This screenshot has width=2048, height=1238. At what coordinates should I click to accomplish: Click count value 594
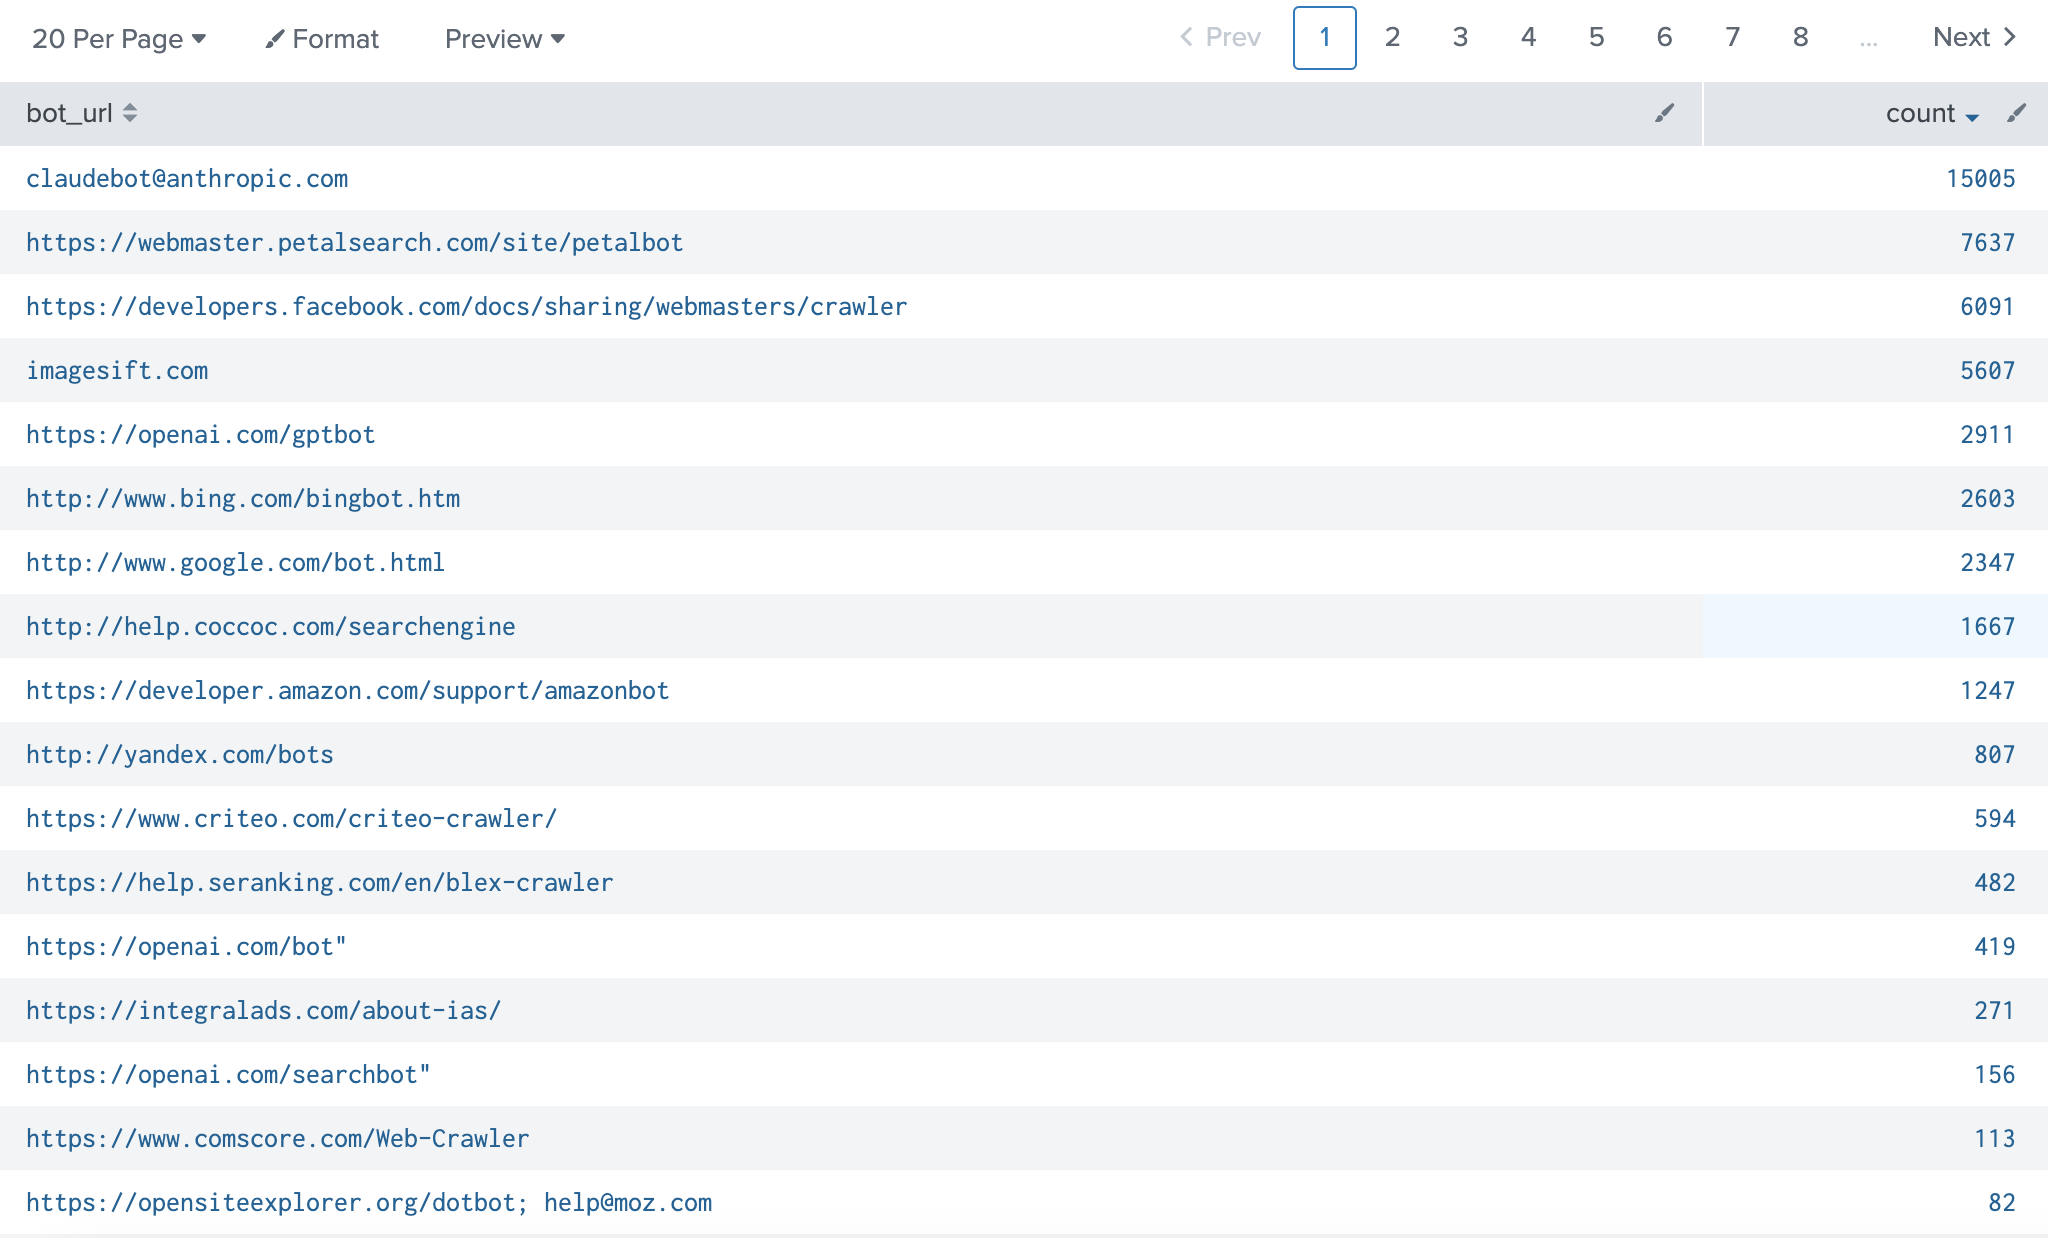(1994, 818)
